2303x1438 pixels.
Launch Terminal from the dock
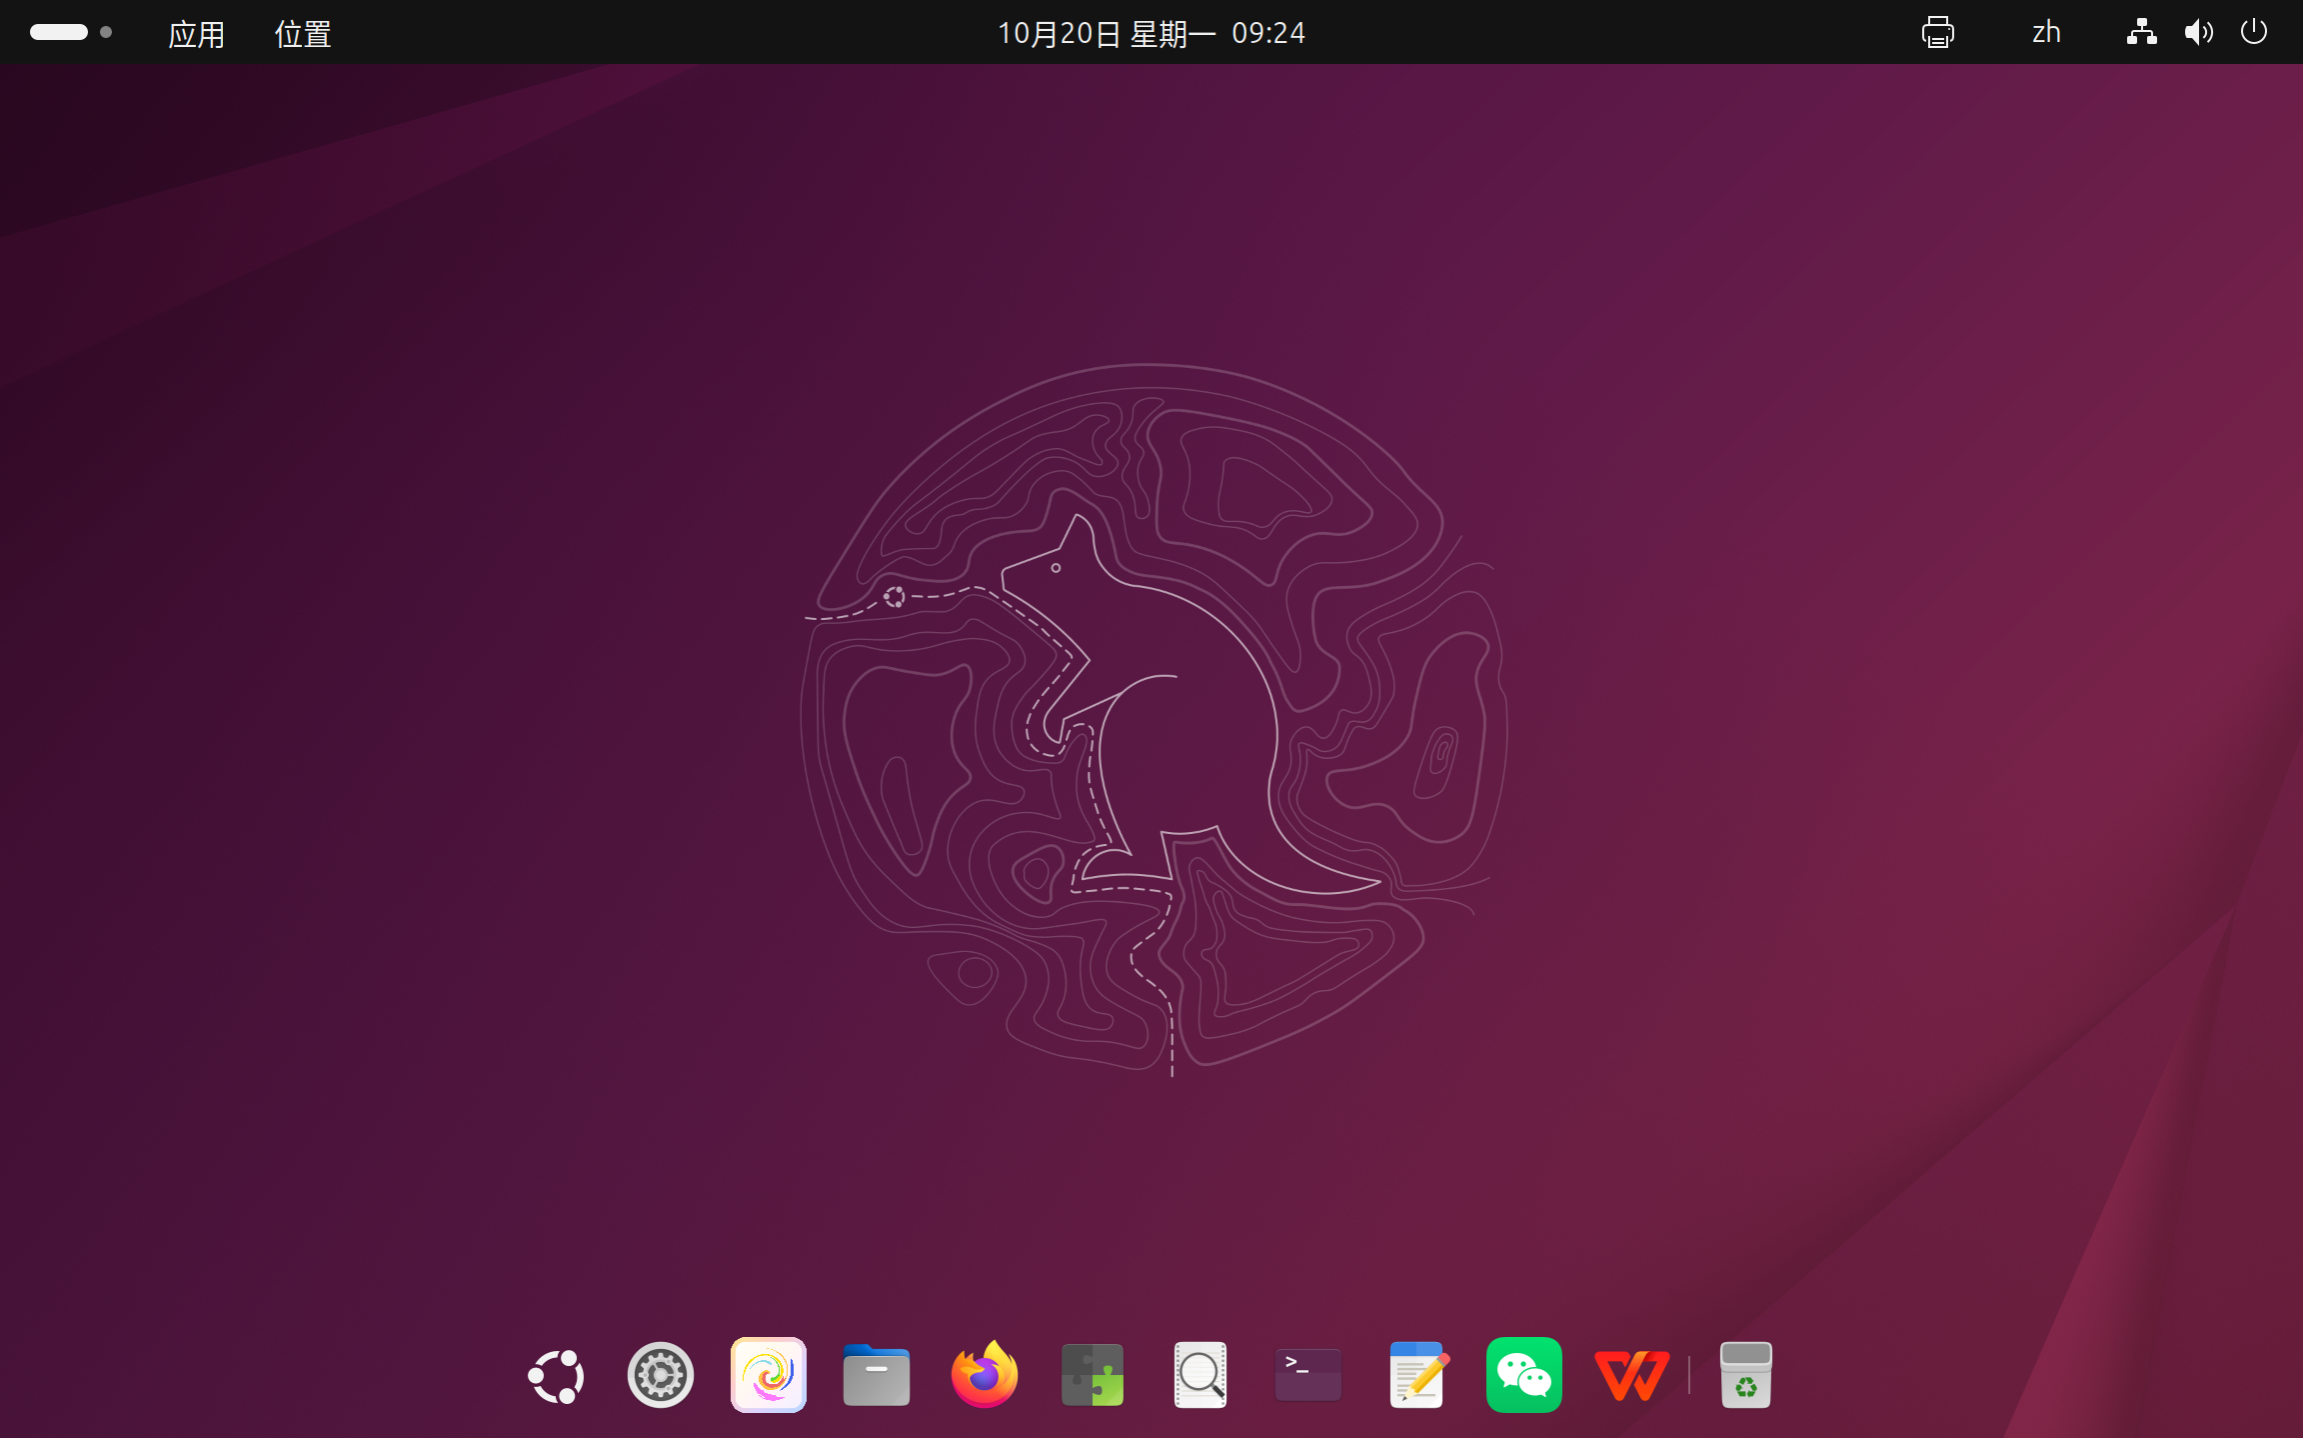1308,1375
